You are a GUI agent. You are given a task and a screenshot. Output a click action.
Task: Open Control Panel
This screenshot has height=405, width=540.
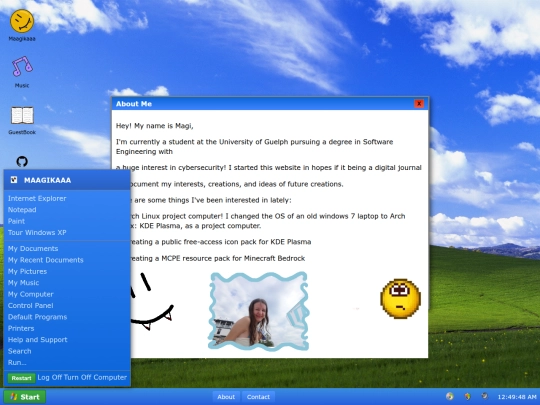31,305
